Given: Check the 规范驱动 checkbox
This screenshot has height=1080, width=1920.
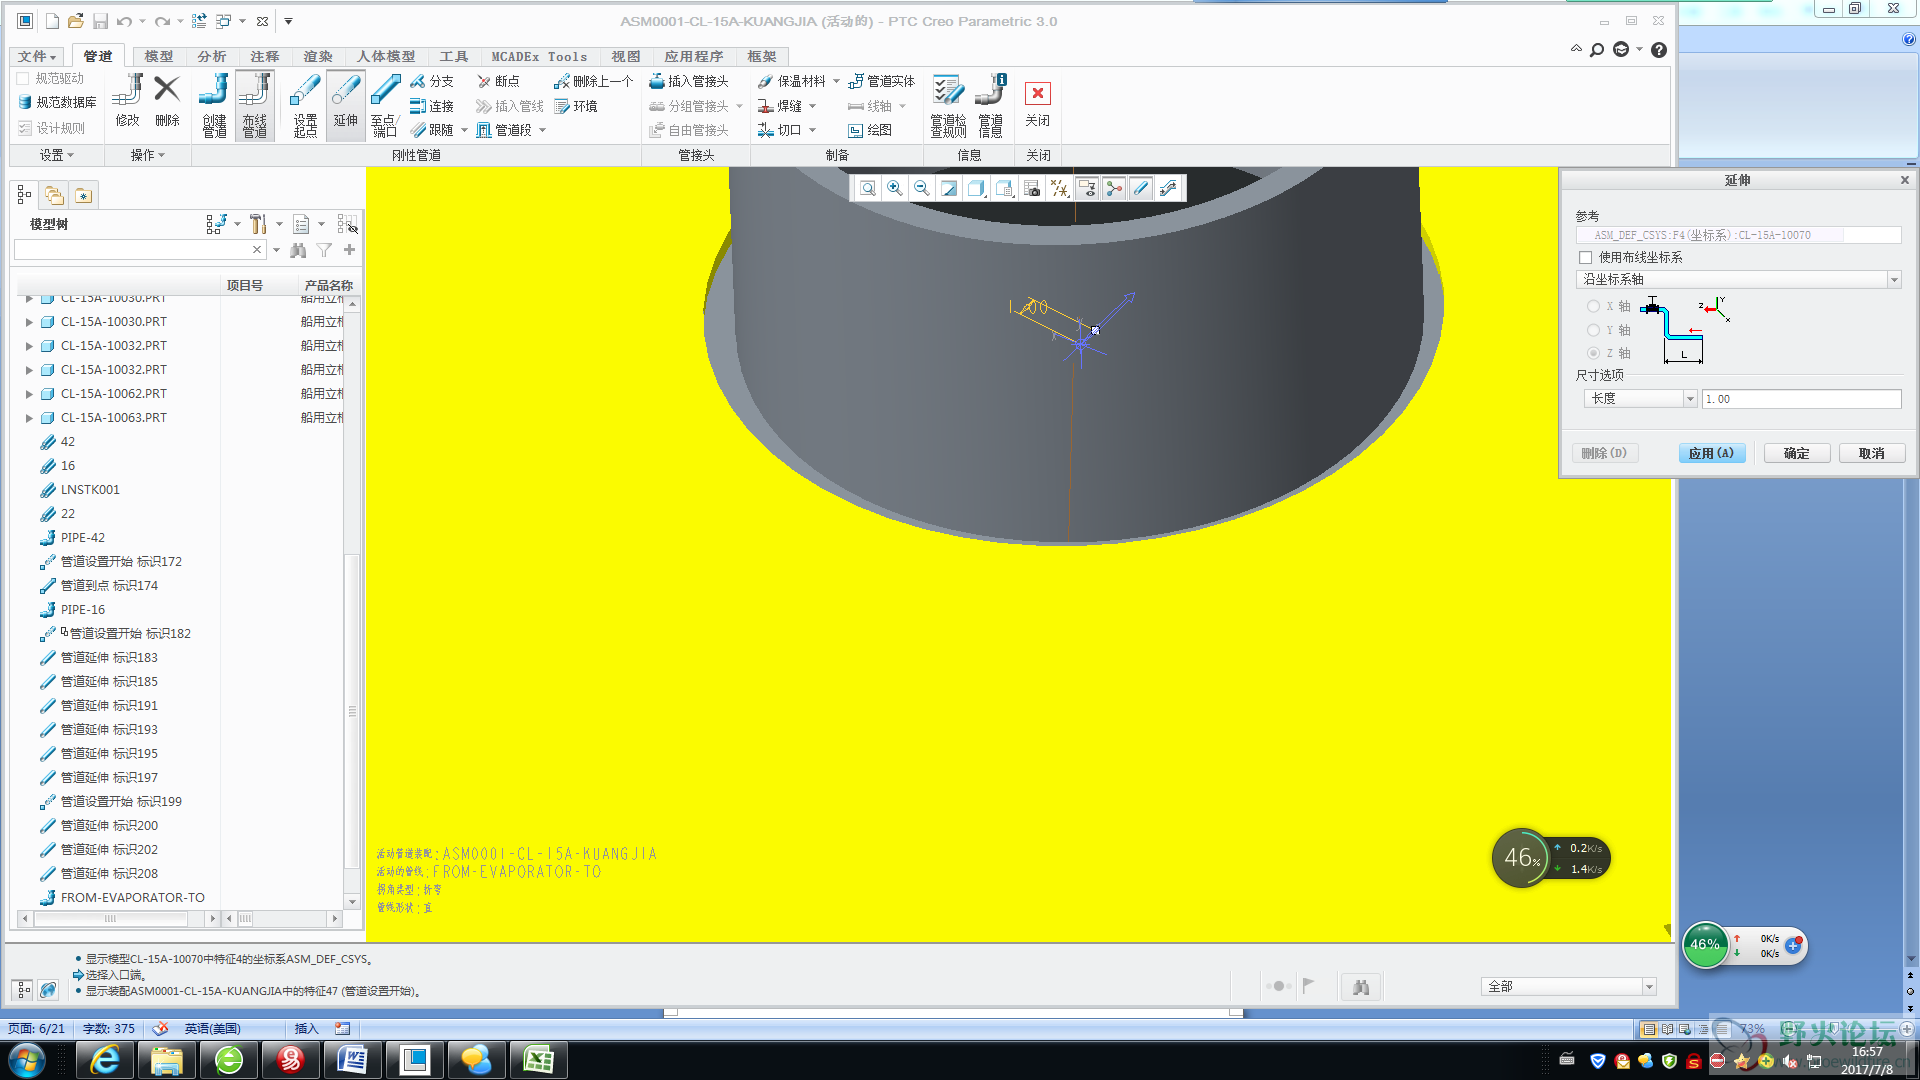Looking at the screenshot, I should coord(22,78).
